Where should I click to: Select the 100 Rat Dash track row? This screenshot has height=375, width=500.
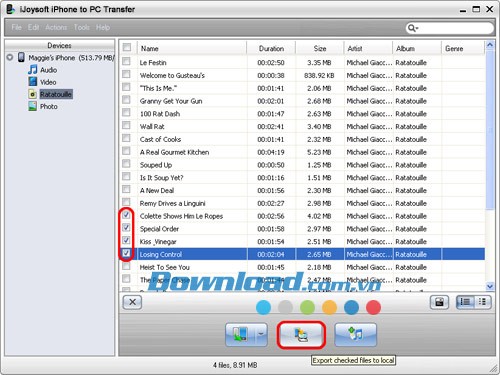[x=303, y=114]
